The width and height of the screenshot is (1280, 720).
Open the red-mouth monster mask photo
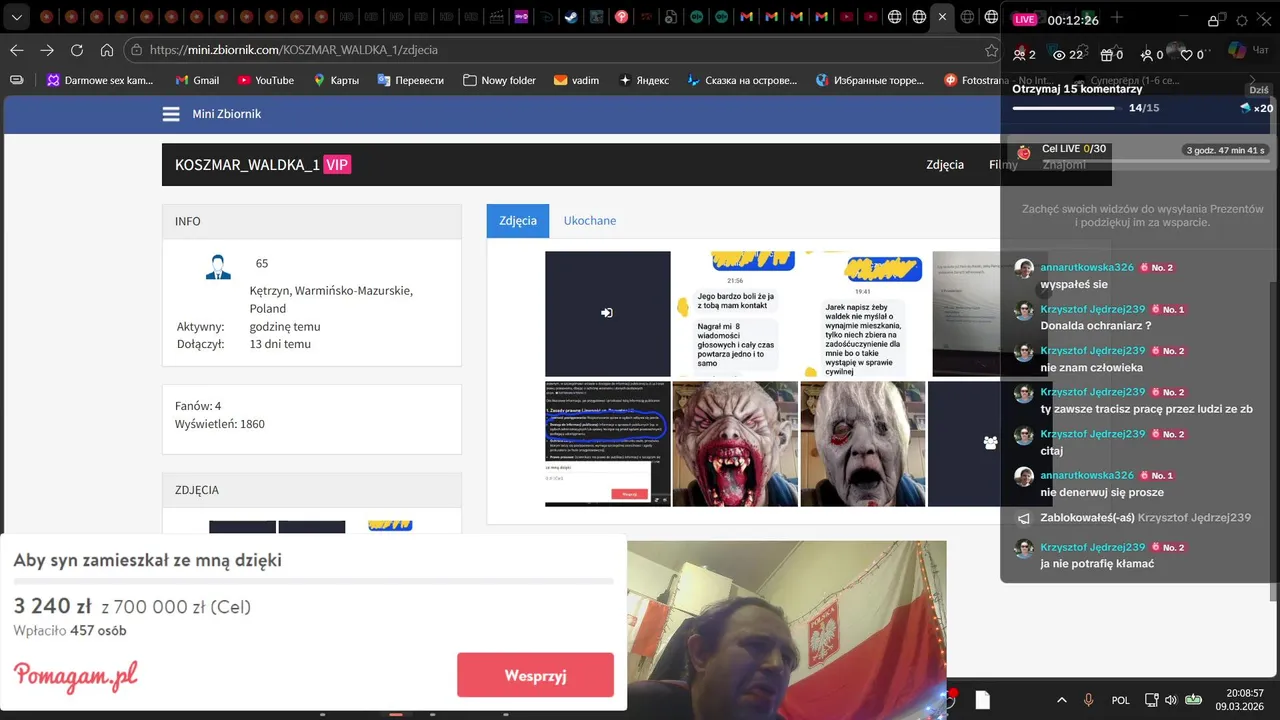[735, 443]
